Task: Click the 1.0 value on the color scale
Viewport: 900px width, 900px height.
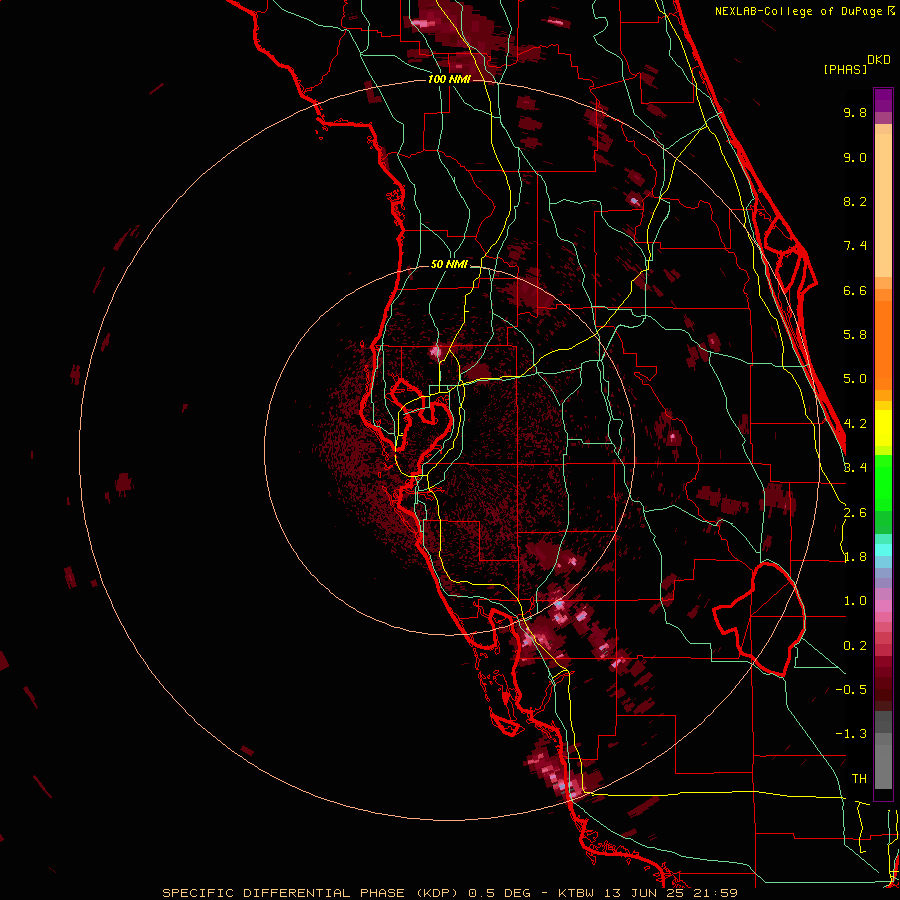Action: coord(855,601)
